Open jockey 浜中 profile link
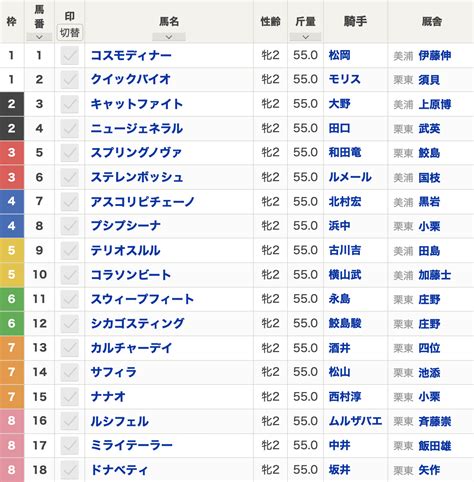The height and width of the screenshot is (482, 474). pos(339,226)
